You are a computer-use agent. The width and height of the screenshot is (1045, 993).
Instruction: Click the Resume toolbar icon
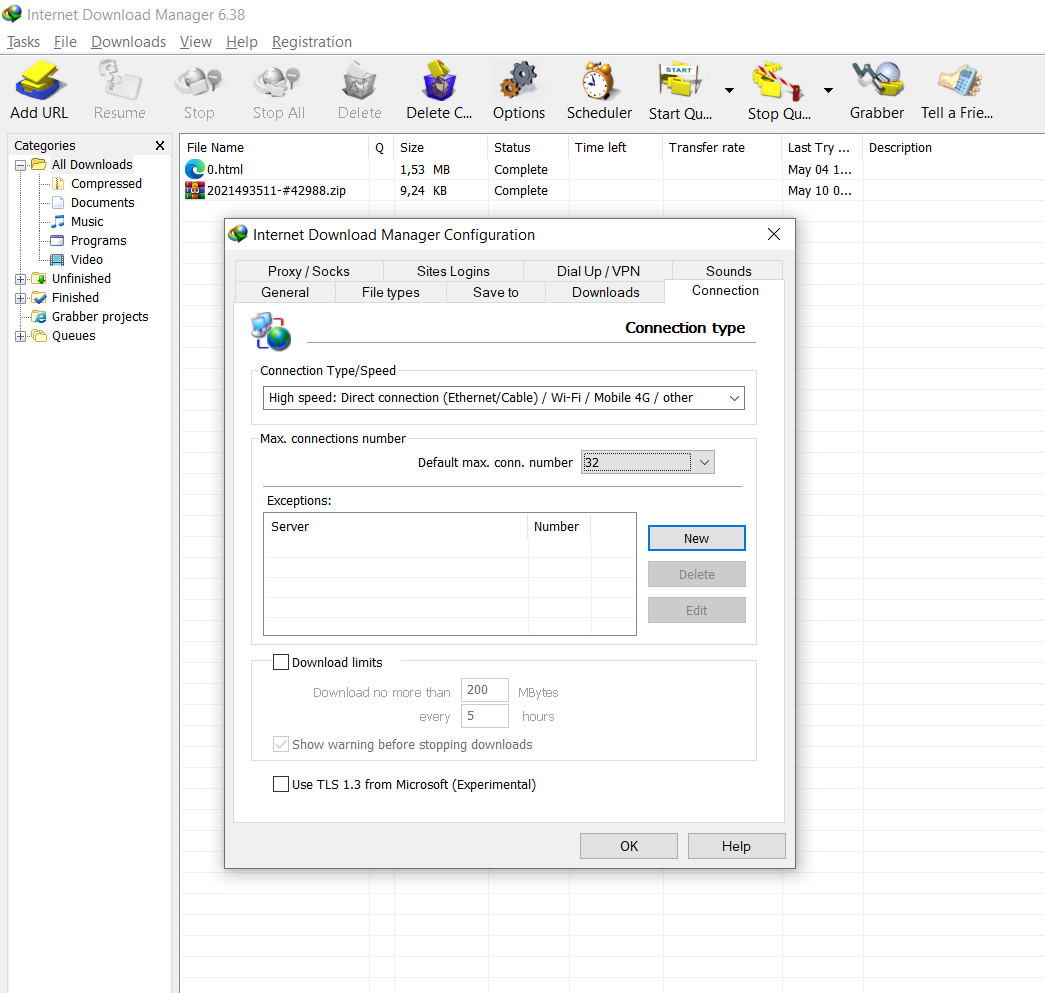(120, 81)
